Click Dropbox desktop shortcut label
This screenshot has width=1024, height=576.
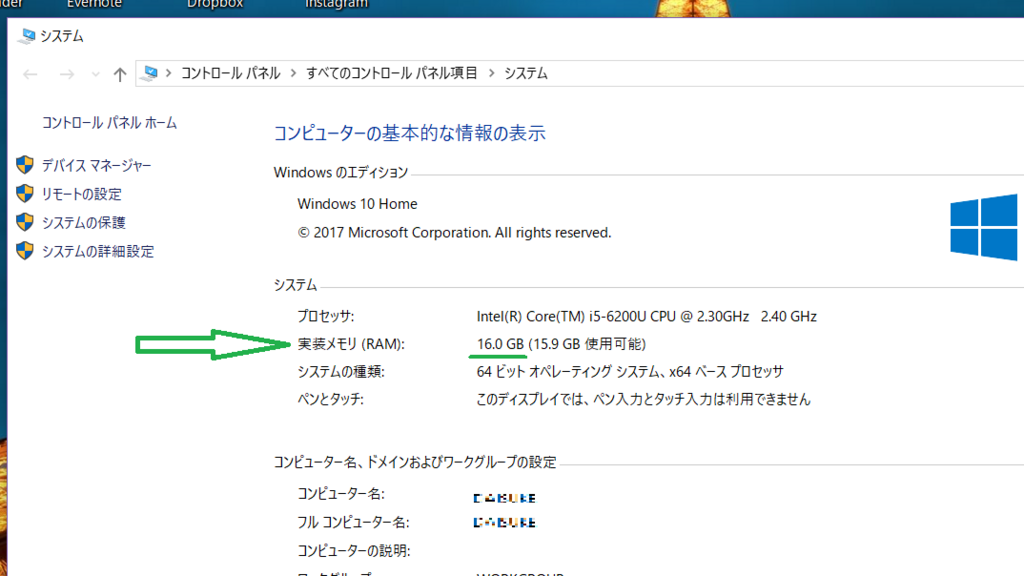tap(215, 4)
